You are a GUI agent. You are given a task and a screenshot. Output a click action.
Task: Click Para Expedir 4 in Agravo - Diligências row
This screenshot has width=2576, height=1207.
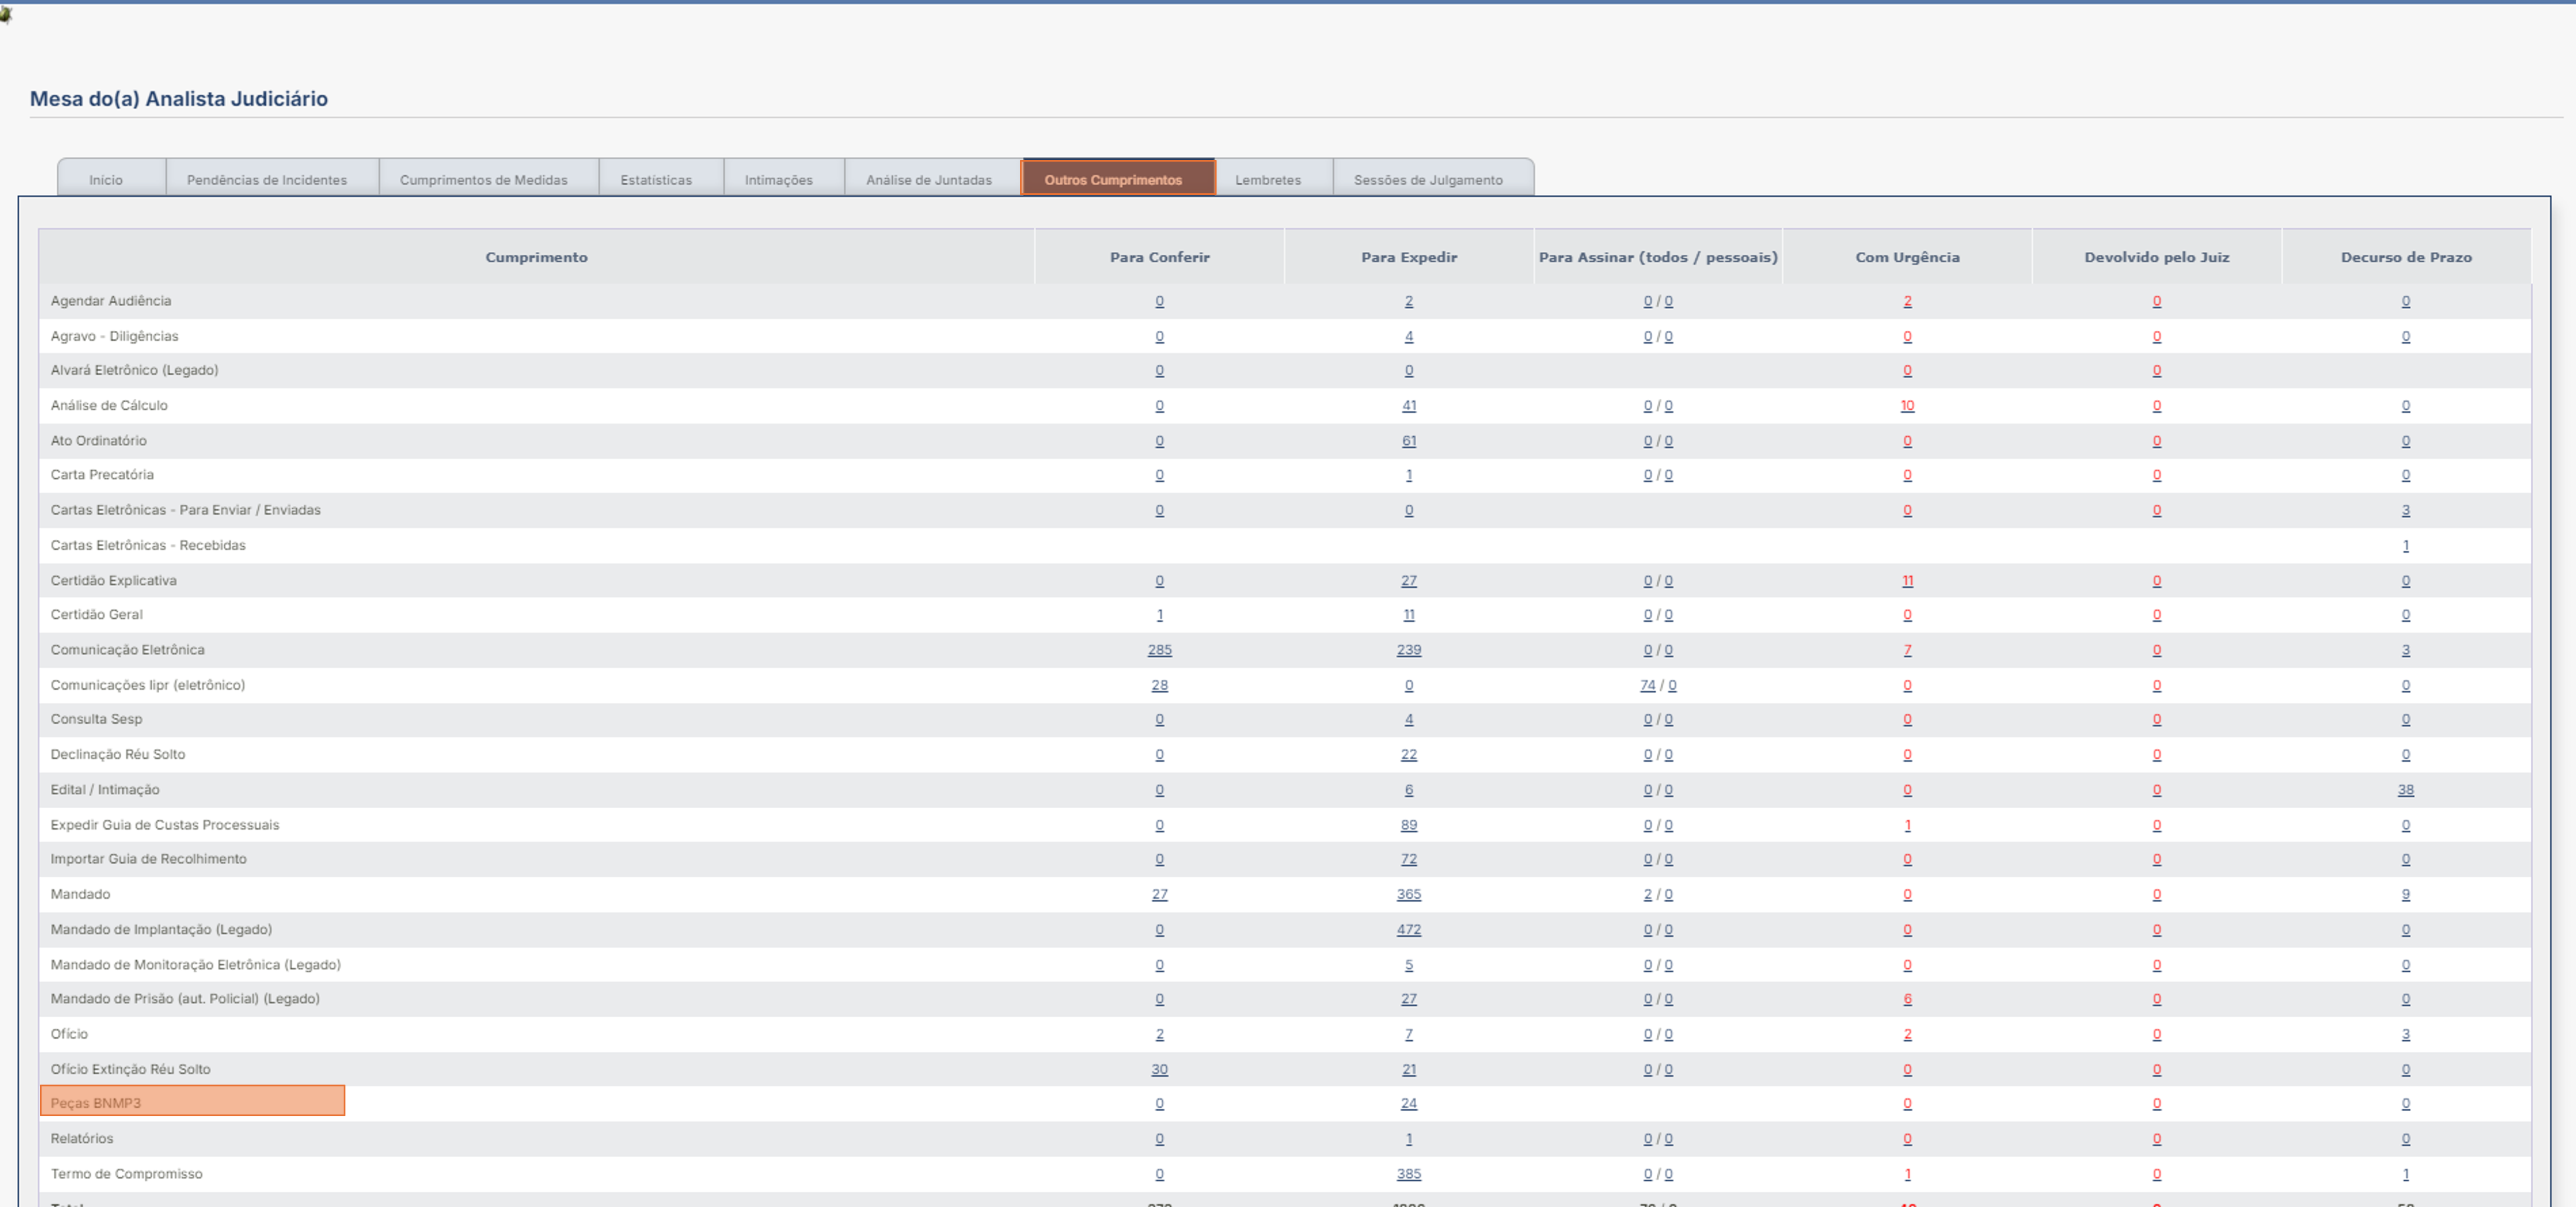[x=1409, y=336]
